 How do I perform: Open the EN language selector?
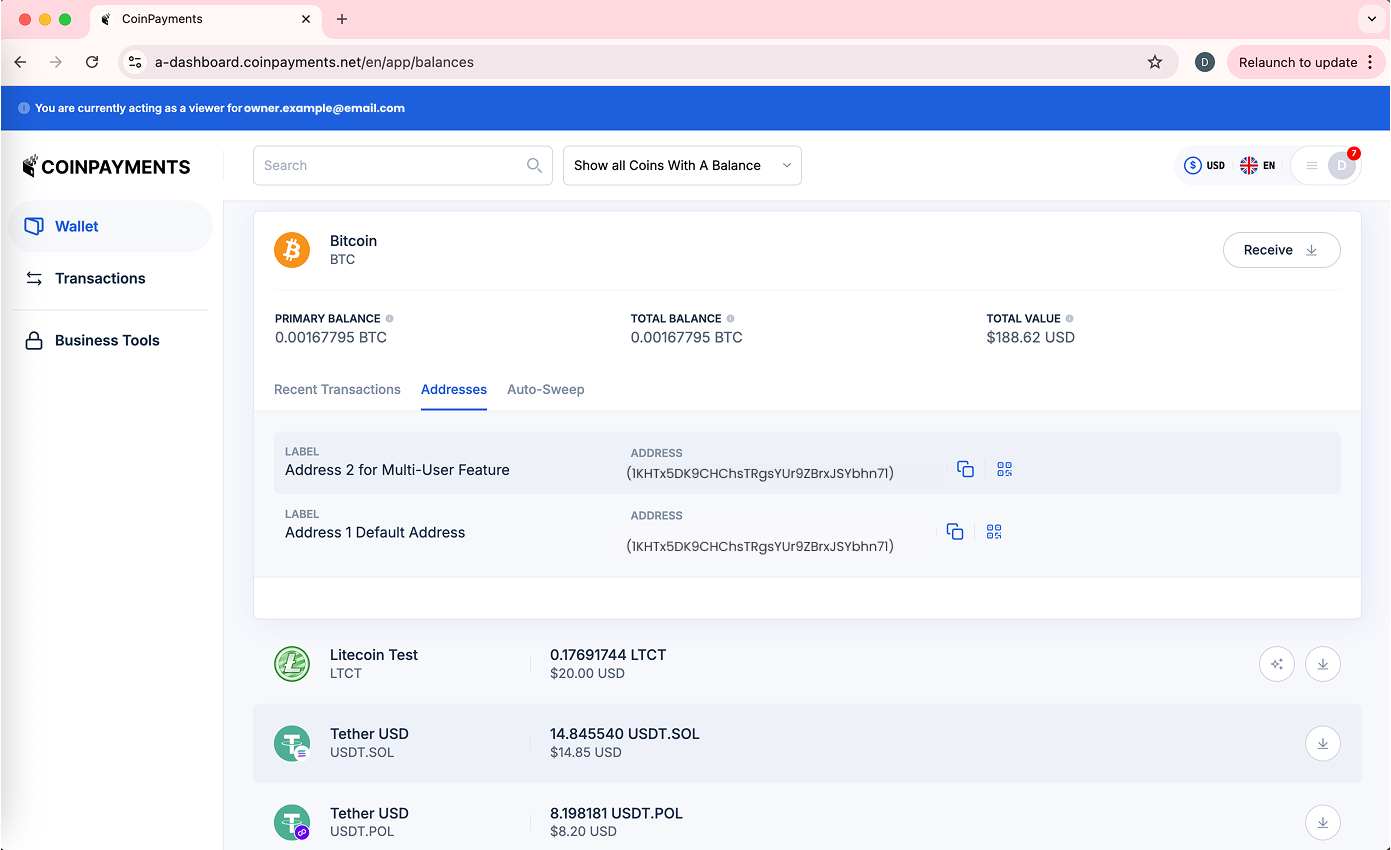tap(1257, 166)
